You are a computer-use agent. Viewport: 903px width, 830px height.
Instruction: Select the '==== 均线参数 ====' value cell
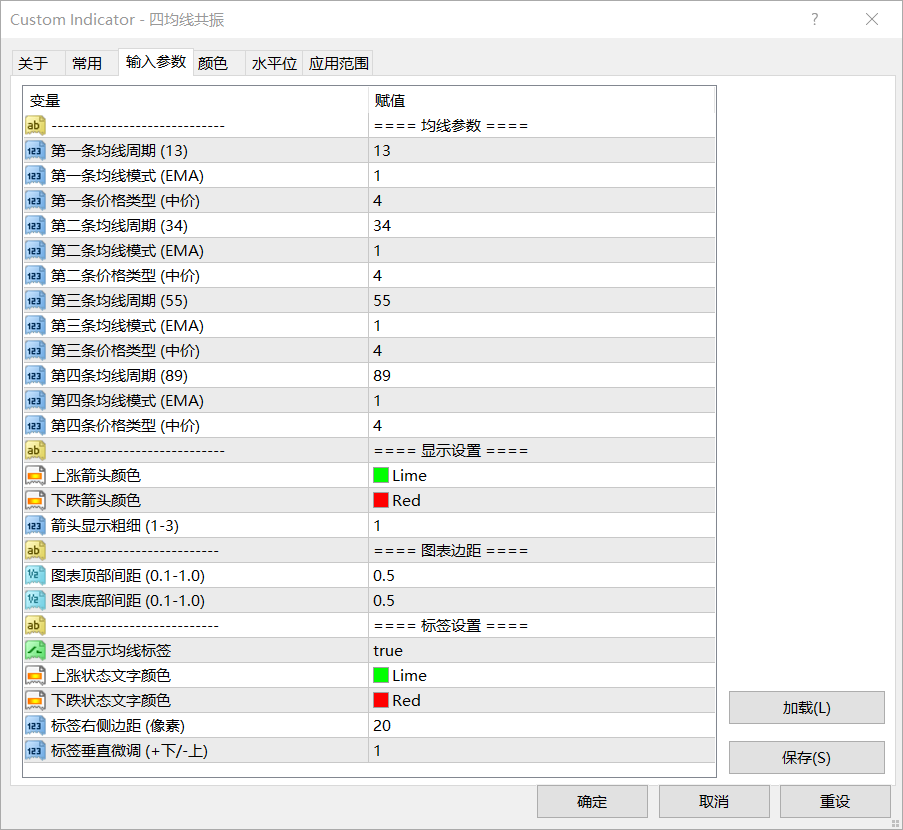pos(542,126)
